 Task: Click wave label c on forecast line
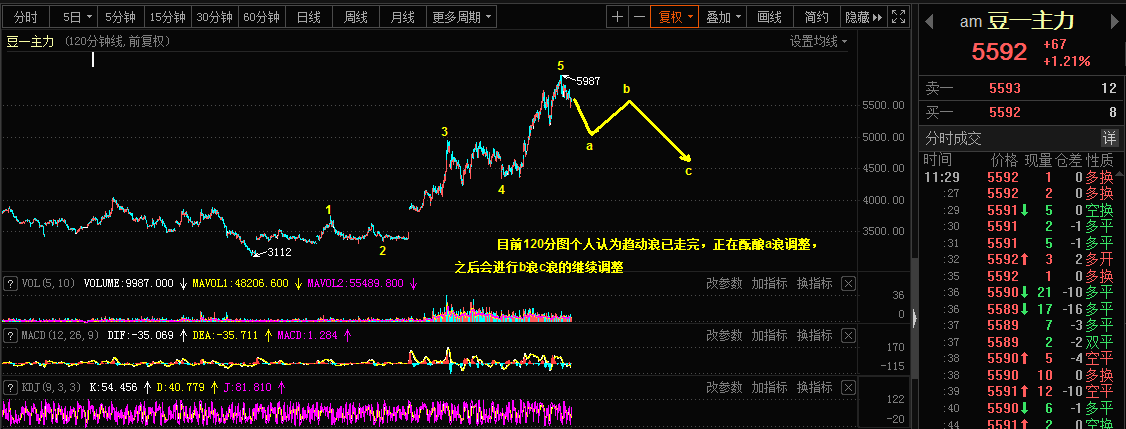[x=689, y=171]
